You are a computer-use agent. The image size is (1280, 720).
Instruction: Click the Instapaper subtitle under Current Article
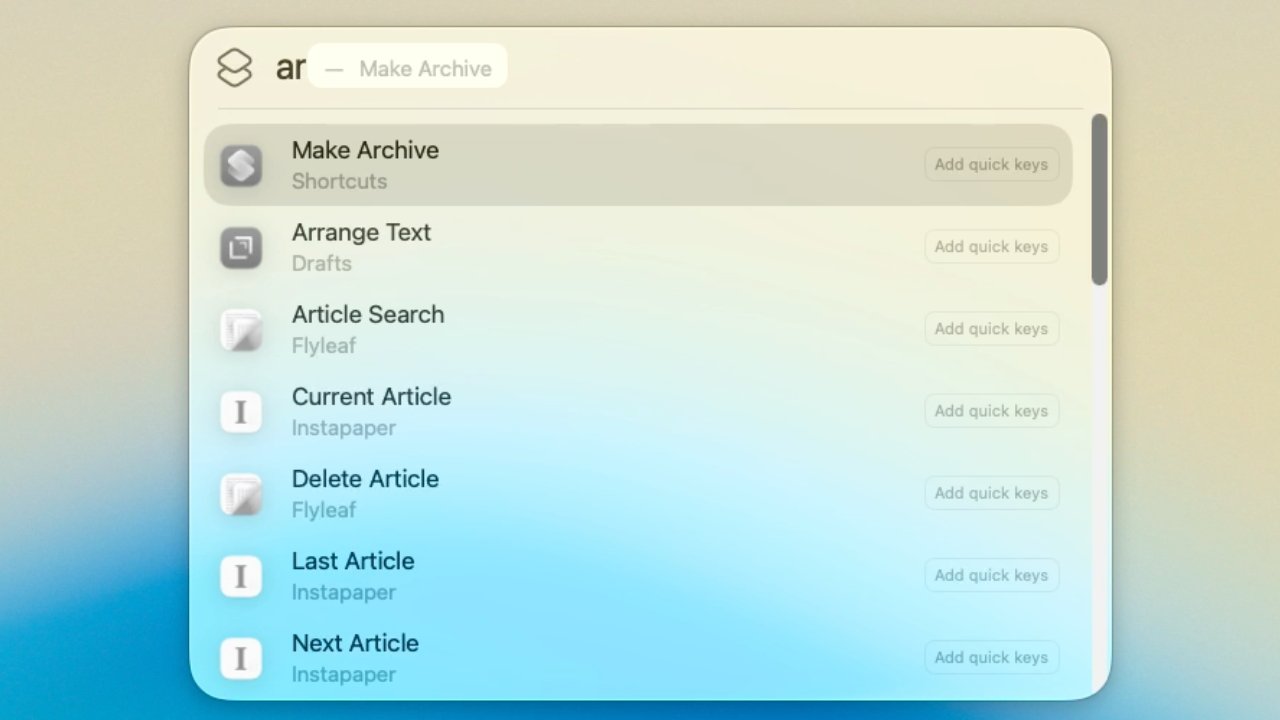[343, 427]
